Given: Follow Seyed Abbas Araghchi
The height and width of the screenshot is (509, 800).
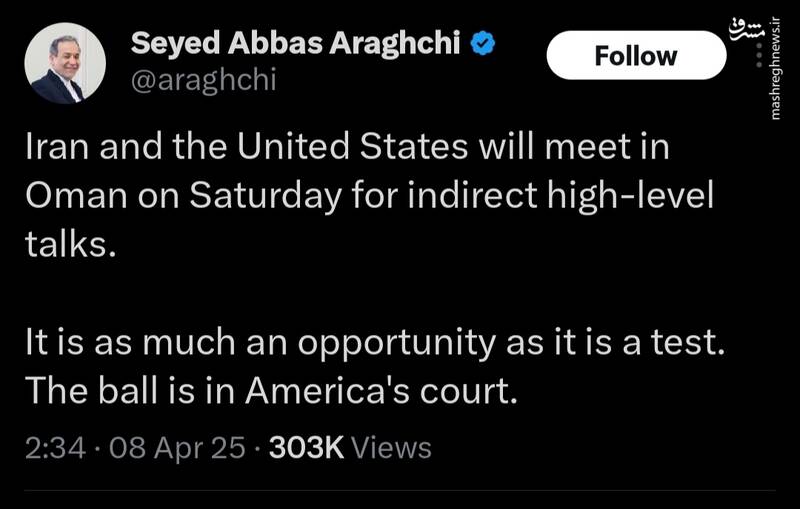Looking at the screenshot, I should pos(636,55).
